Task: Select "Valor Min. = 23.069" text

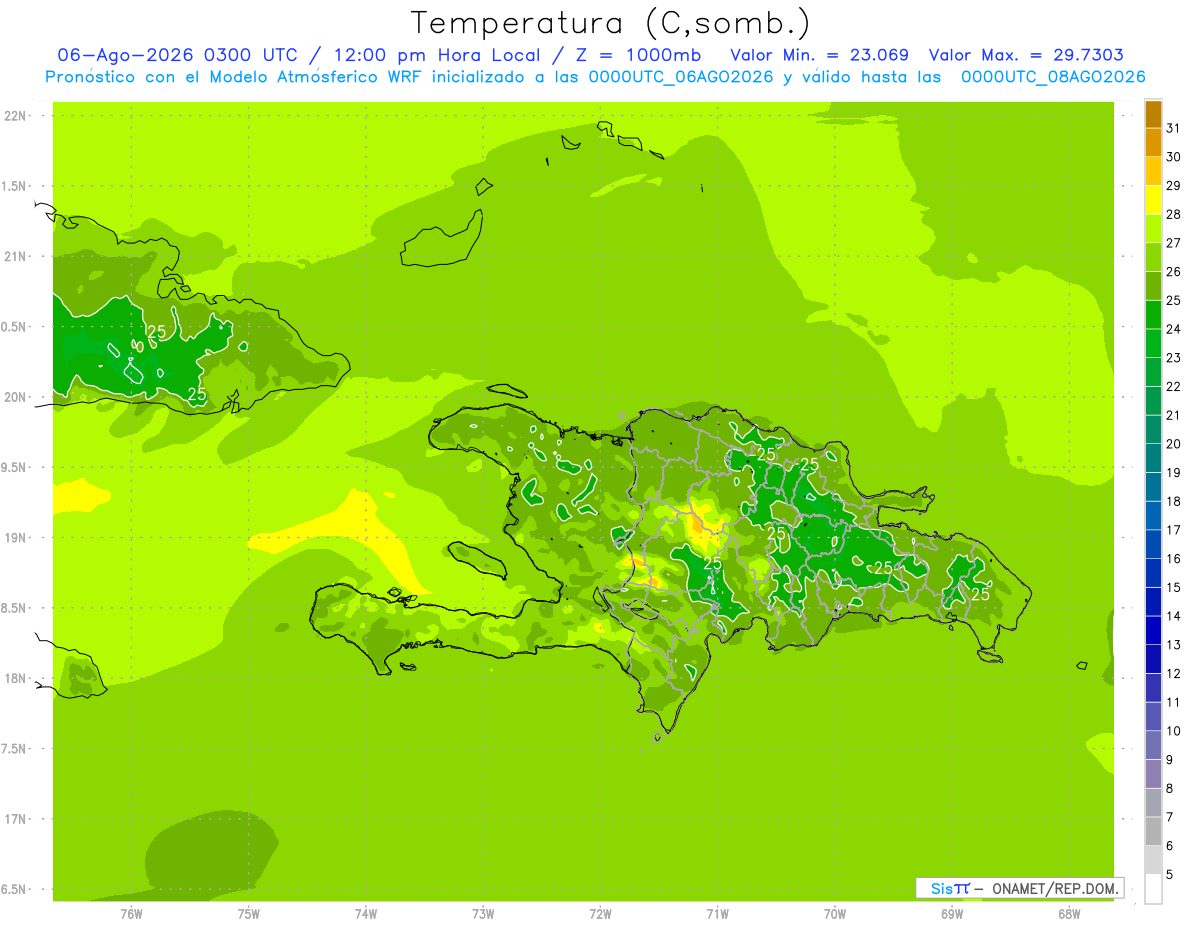Action: click(x=819, y=55)
